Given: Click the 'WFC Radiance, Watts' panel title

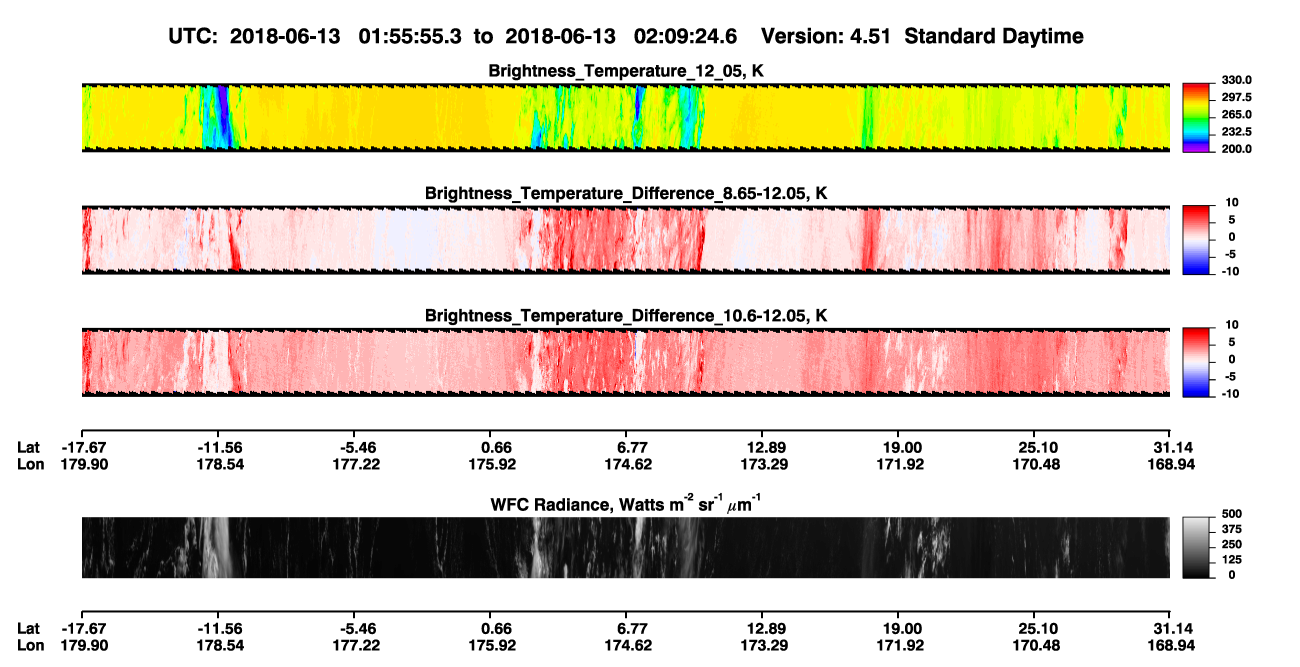Looking at the screenshot, I should pyautogui.click(x=626, y=505).
